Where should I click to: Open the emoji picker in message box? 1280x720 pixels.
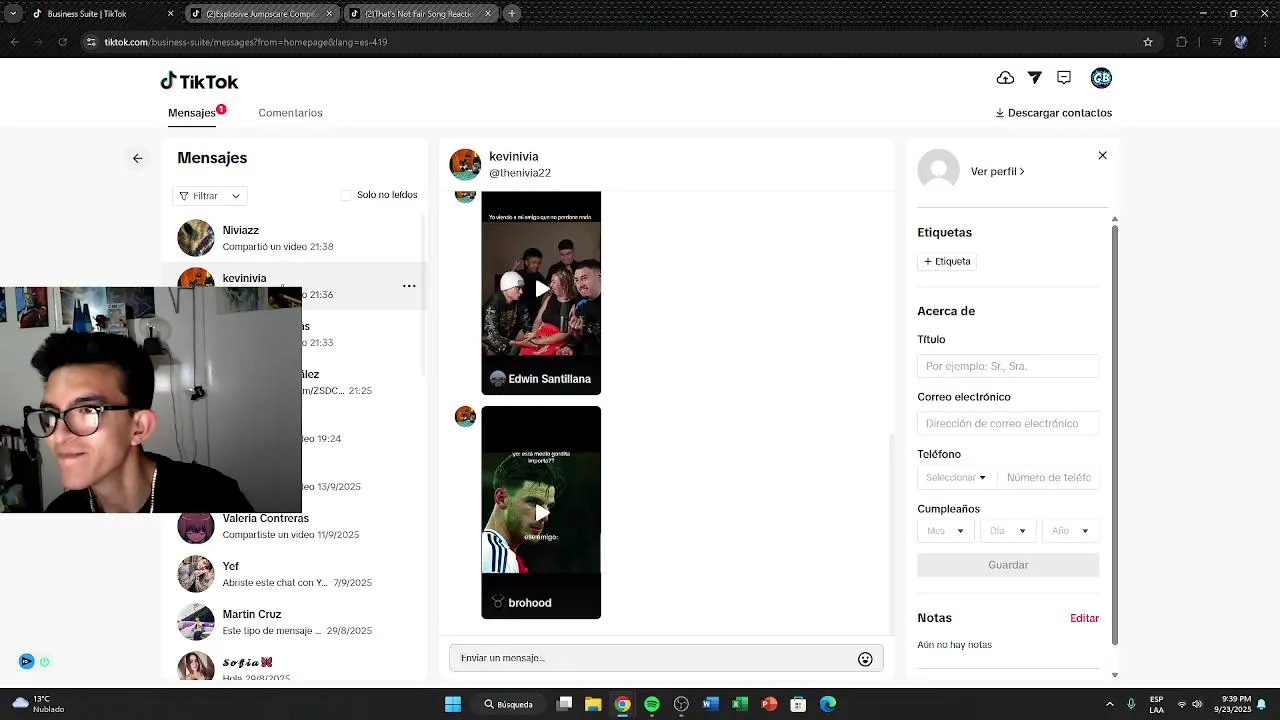point(865,659)
